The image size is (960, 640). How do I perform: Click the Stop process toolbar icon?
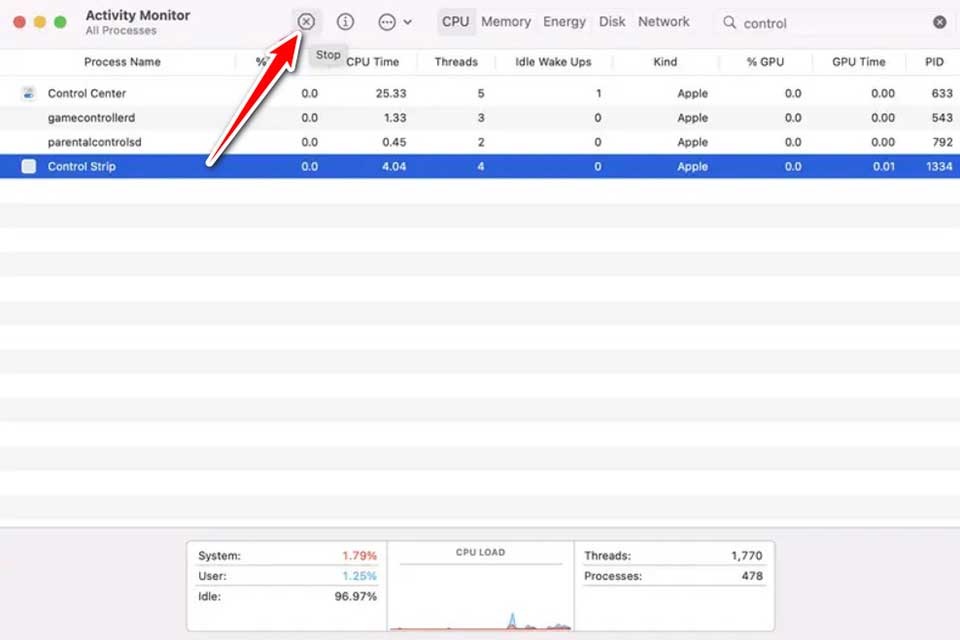tap(306, 22)
